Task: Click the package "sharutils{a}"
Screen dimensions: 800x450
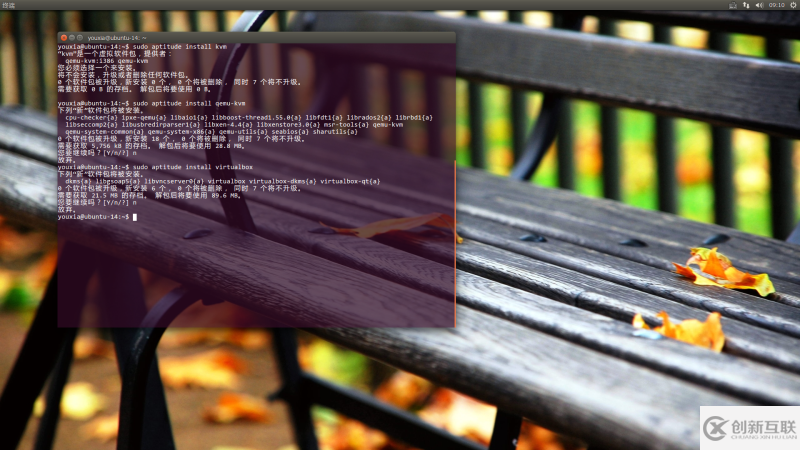Action: [x=335, y=132]
